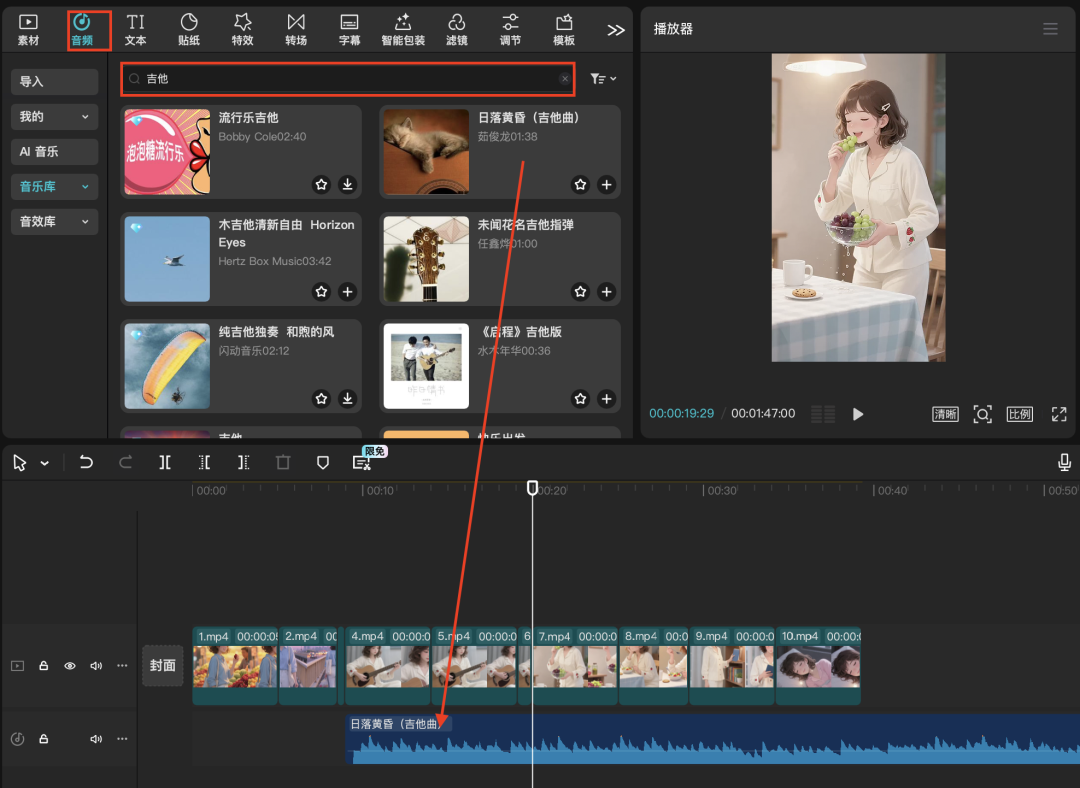The height and width of the screenshot is (788, 1080).
Task: Click the playhead handle on timeline ruler
Action: point(532,488)
